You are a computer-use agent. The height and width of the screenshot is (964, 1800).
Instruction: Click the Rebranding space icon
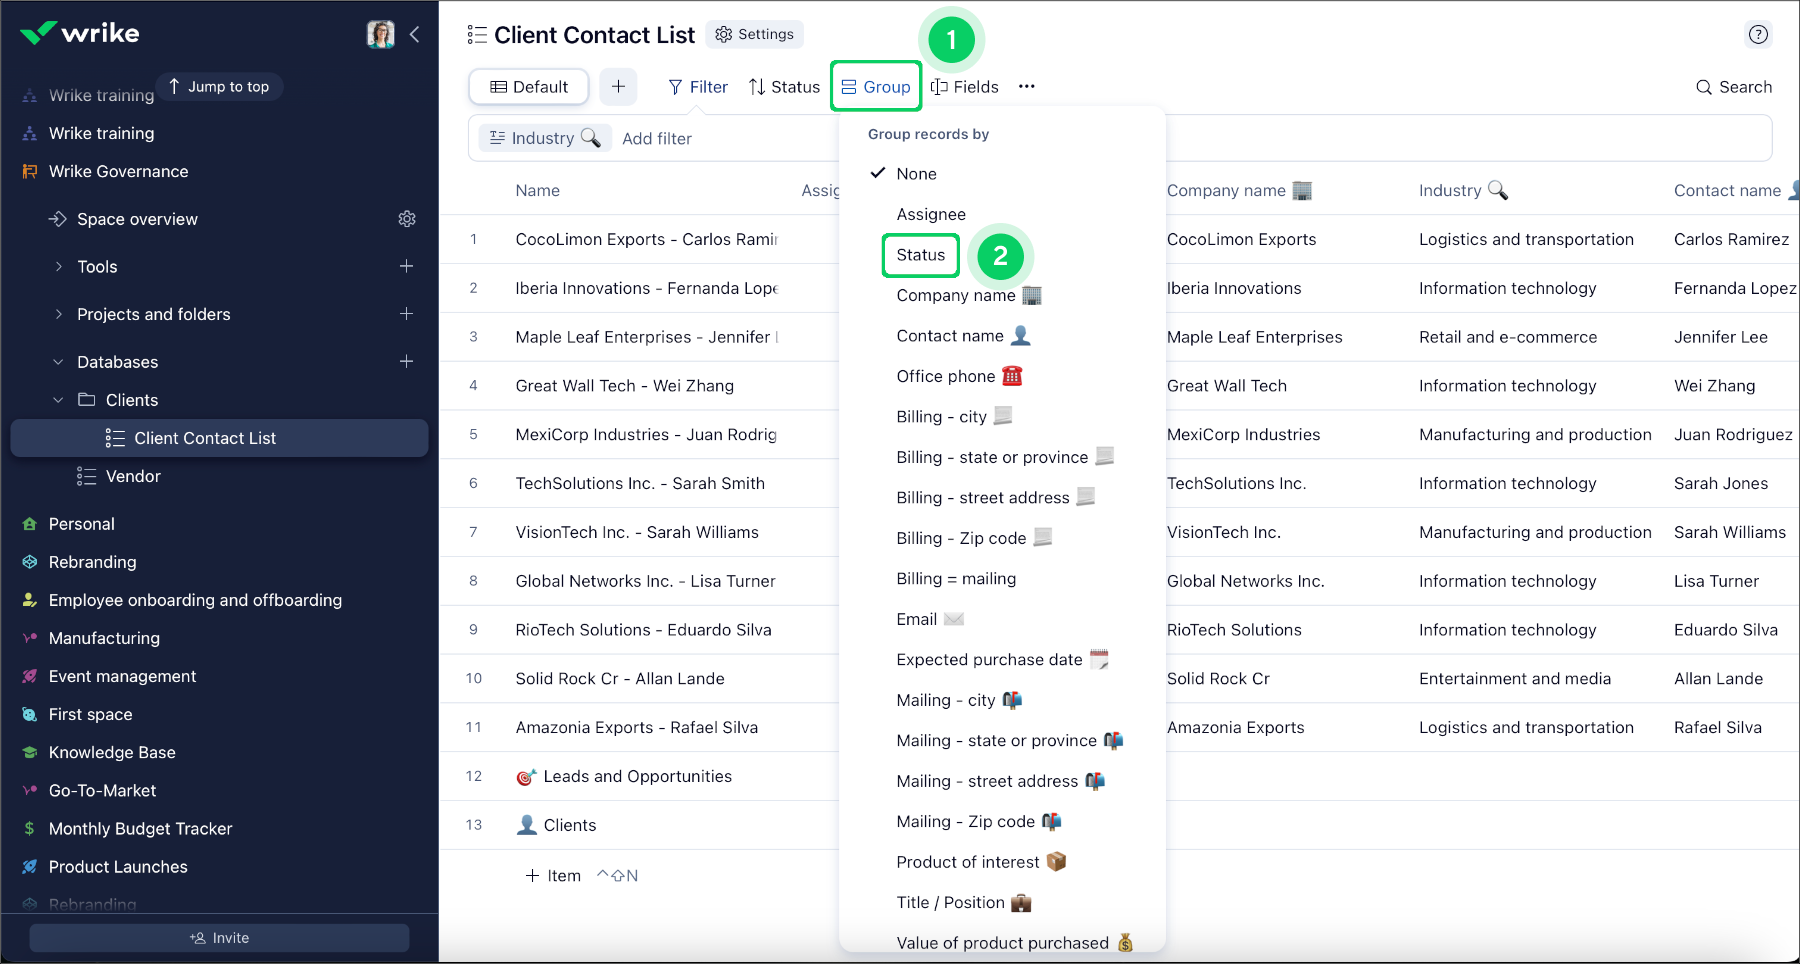click(x=30, y=562)
